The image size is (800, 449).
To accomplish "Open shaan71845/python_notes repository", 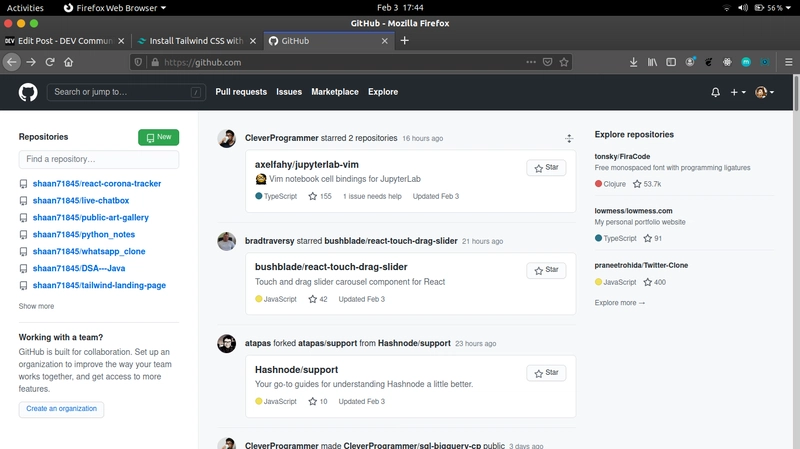I will pos(84,235).
